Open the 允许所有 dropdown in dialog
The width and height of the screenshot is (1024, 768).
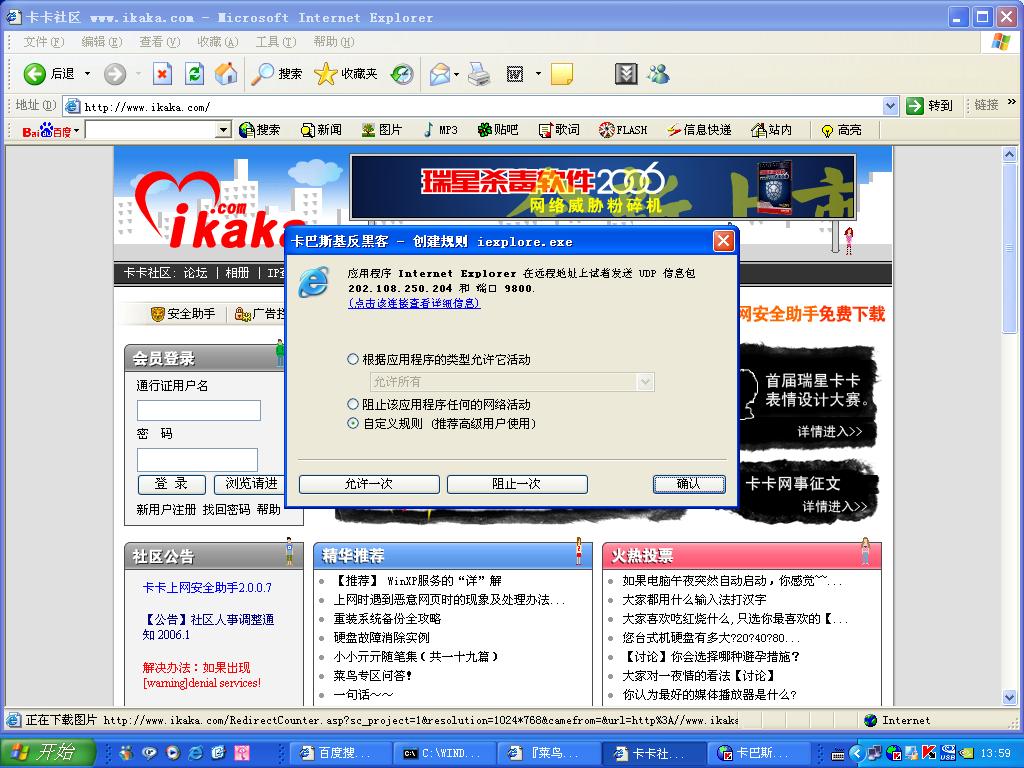[x=645, y=382]
